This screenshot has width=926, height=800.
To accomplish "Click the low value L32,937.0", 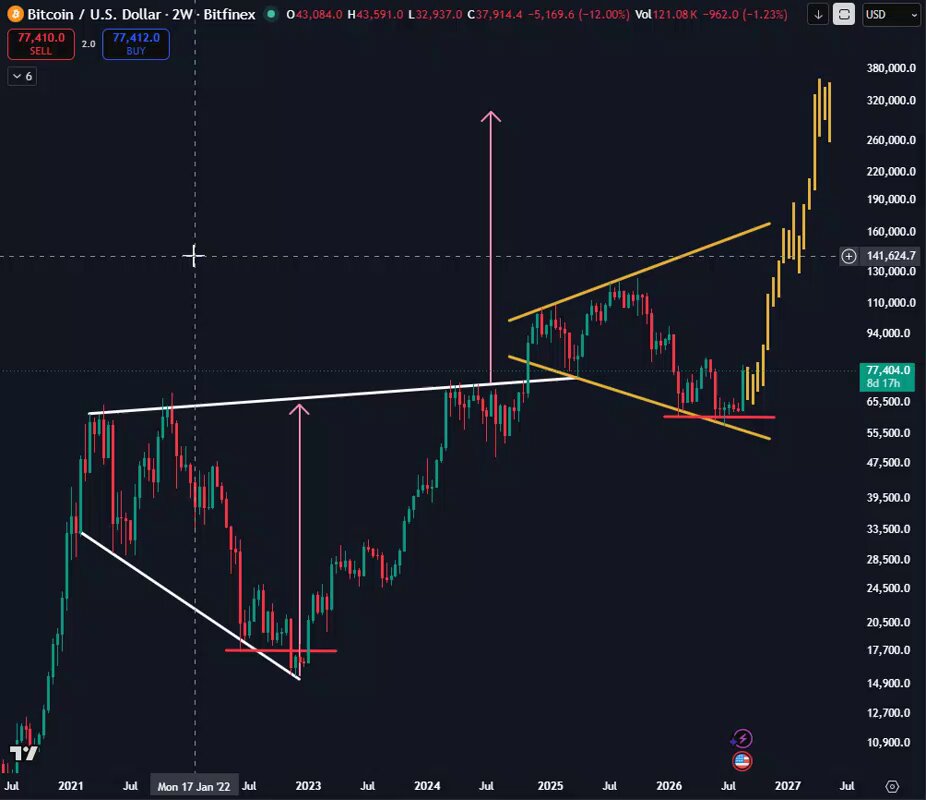I will [x=435, y=14].
